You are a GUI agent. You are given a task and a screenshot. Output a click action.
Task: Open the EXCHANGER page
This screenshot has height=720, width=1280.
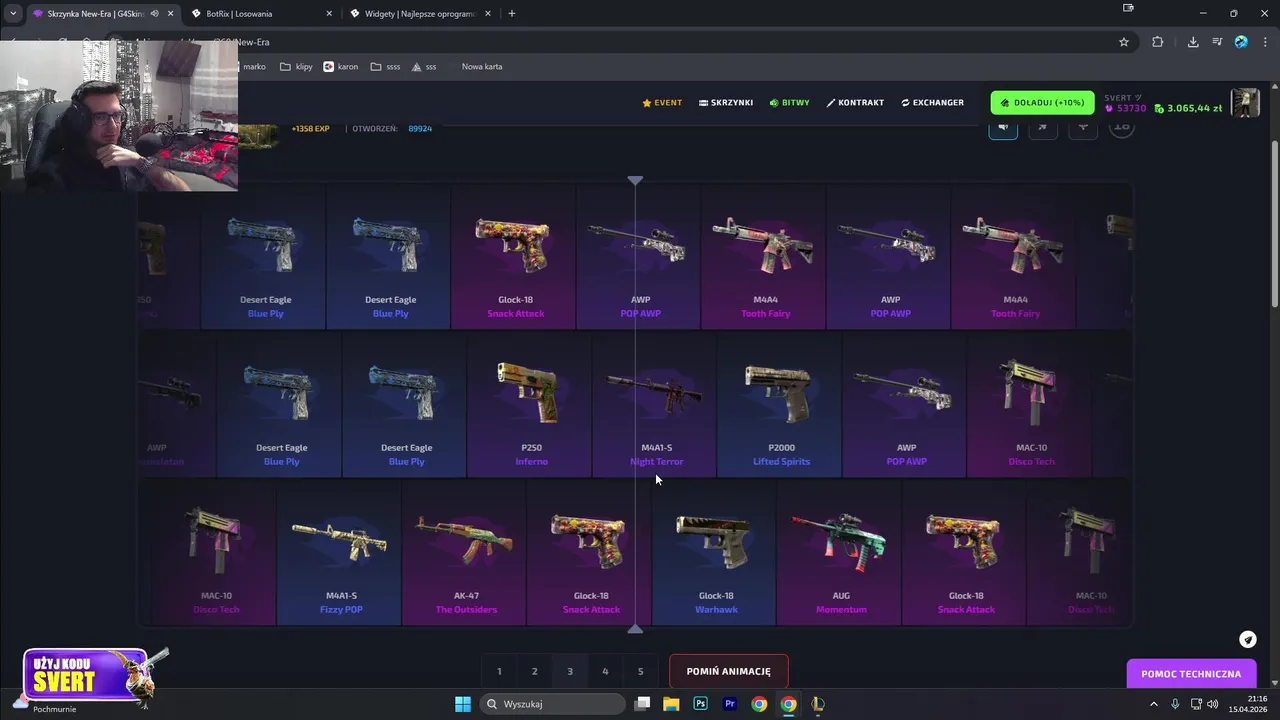(932, 102)
